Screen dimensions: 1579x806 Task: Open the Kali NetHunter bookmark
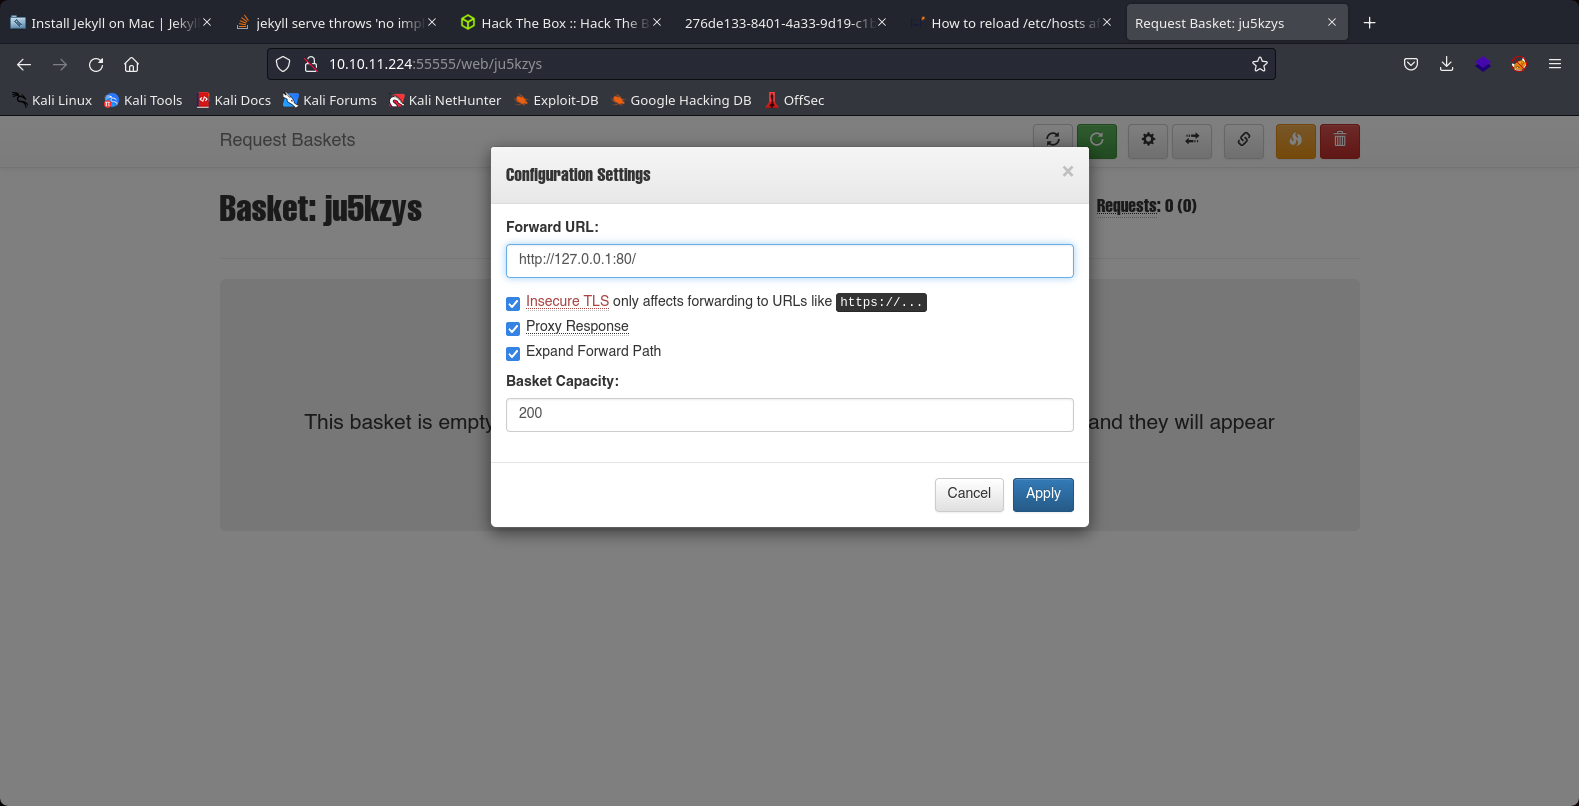[445, 100]
